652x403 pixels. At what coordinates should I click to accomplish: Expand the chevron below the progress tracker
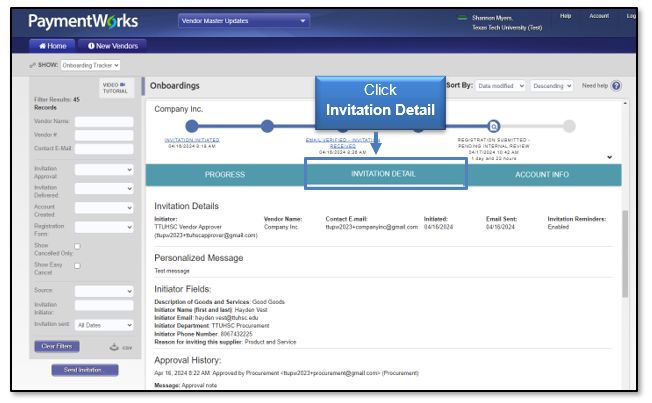pos(609,157)
